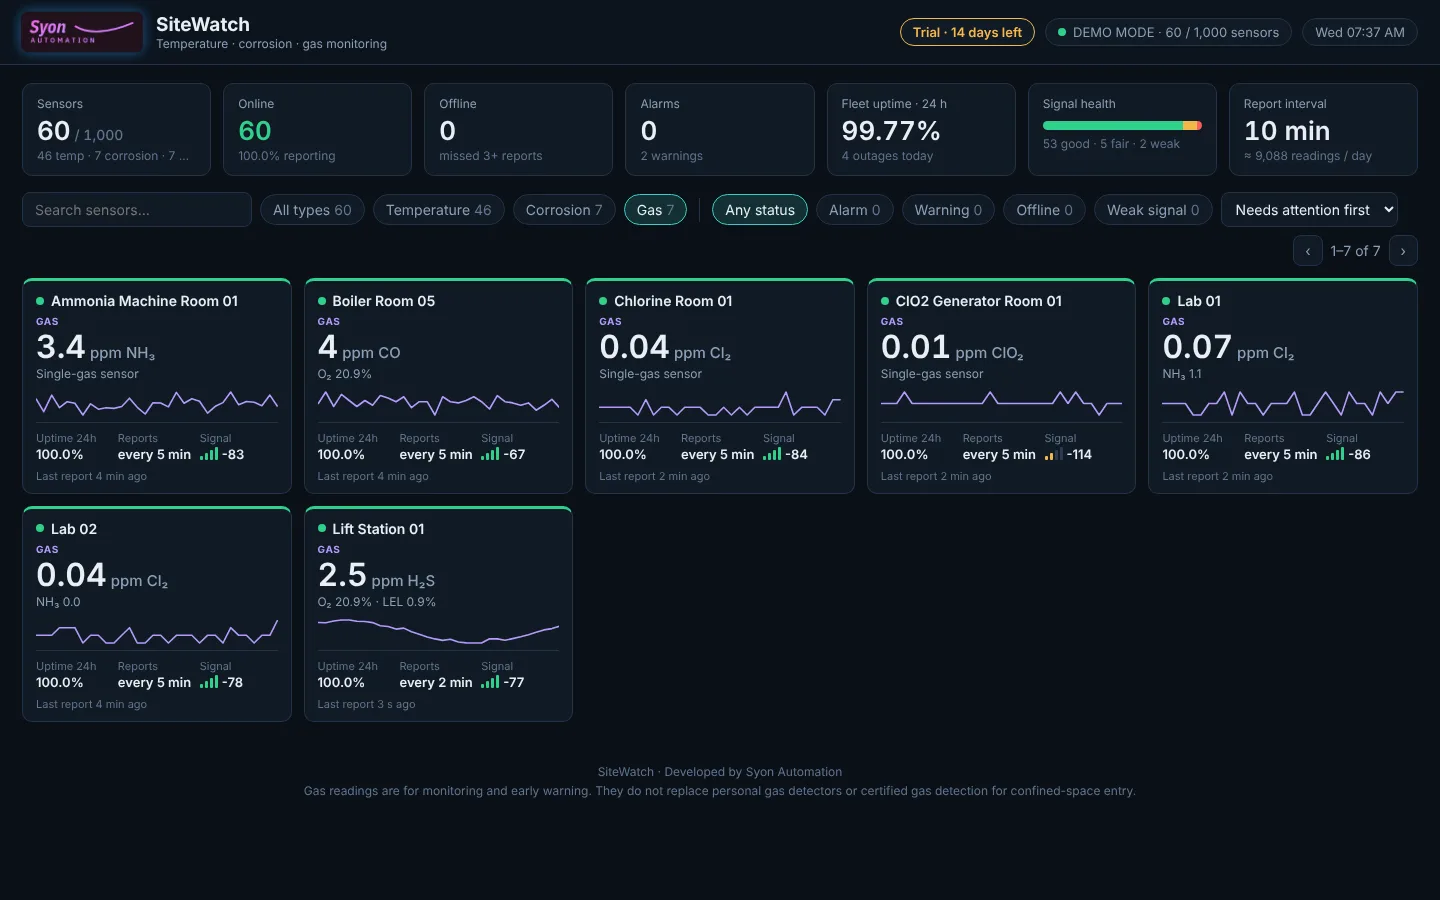Toggle the Alarm 0 status filter
This screenshot has width=1440, height=900.
click(855, 210)
